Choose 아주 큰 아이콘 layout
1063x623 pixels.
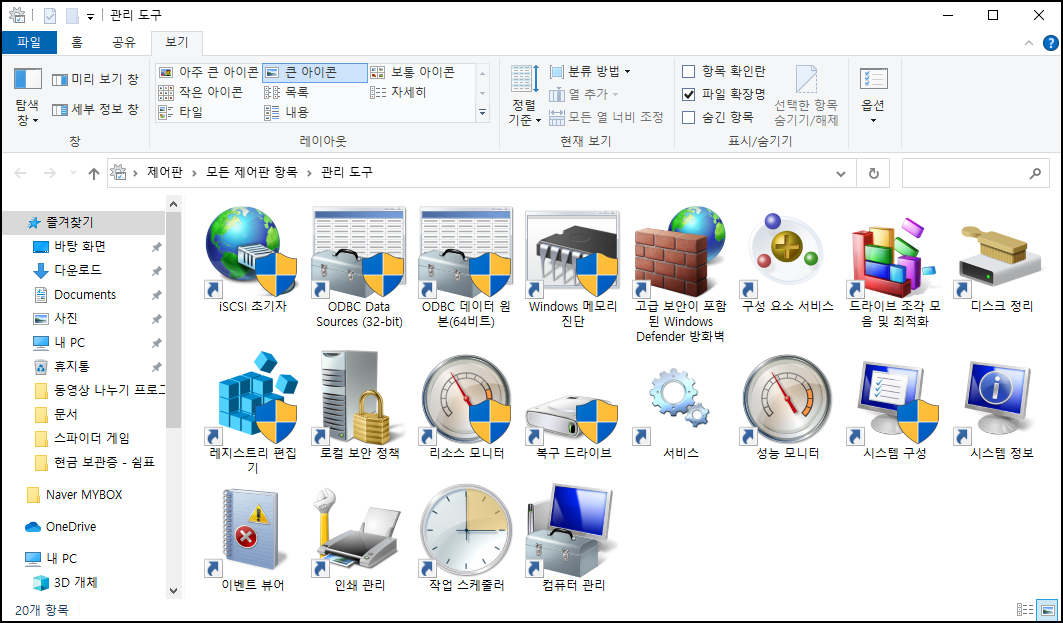208,72
